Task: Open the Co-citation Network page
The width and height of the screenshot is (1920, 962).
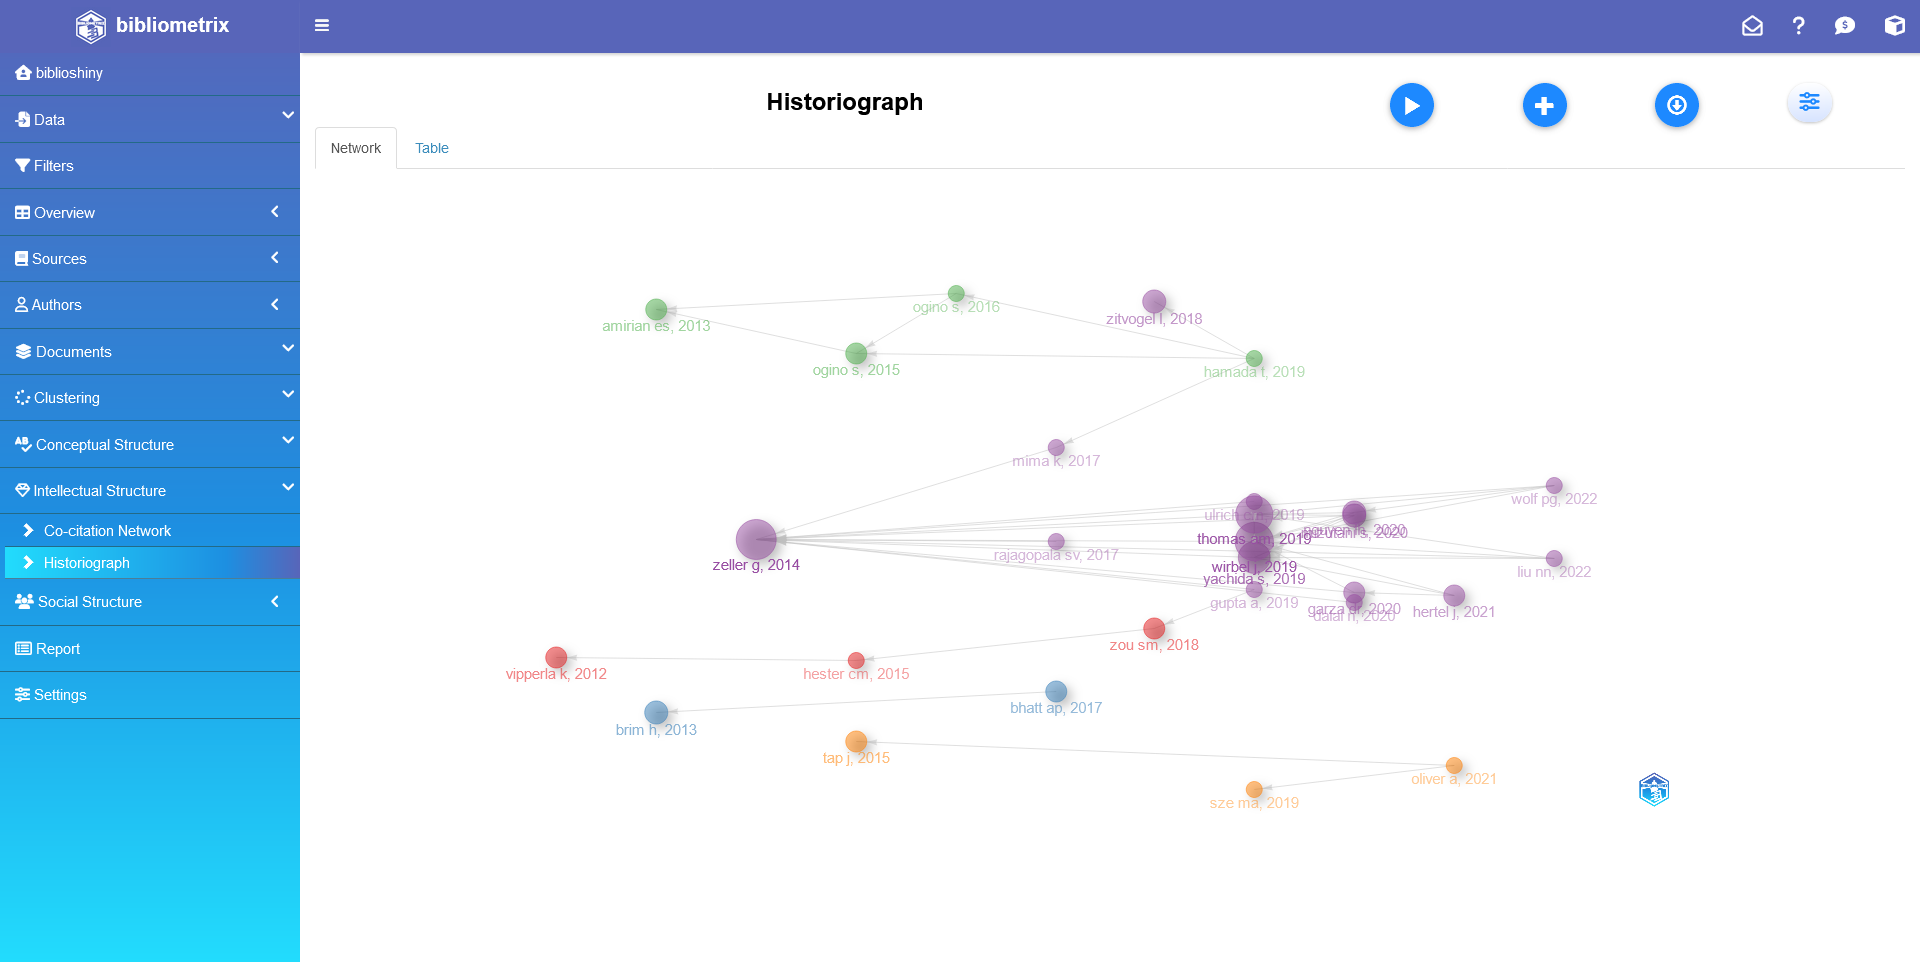Action: (x=107, y=531)
